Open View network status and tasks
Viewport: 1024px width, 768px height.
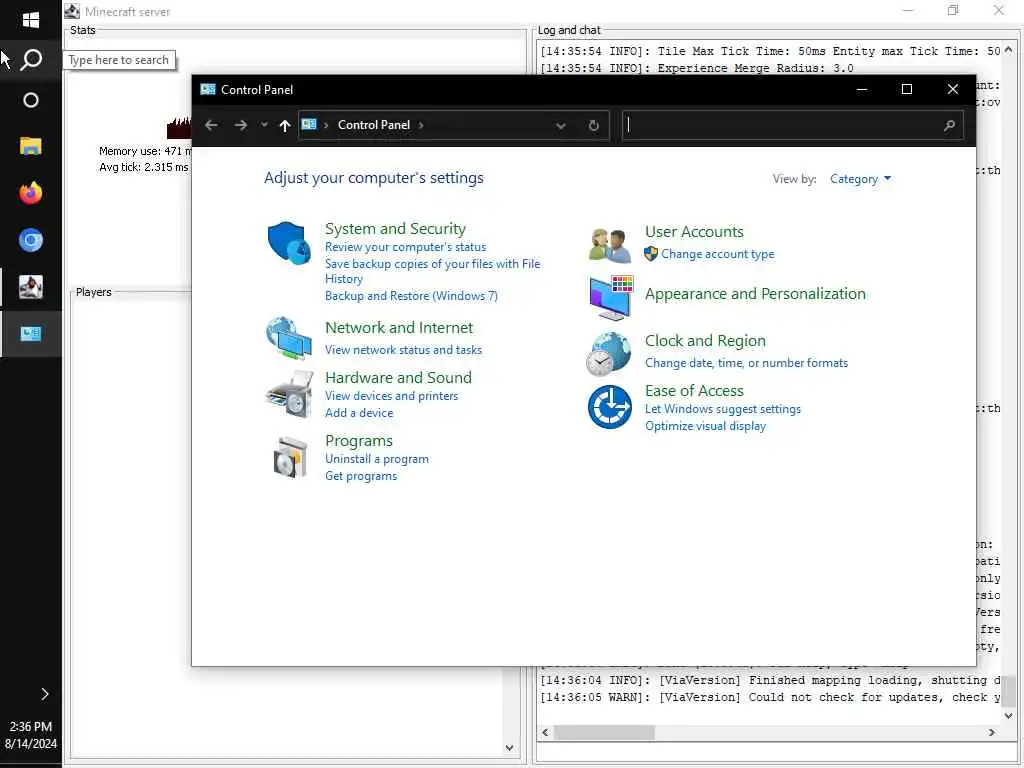[x=404, y=350]
